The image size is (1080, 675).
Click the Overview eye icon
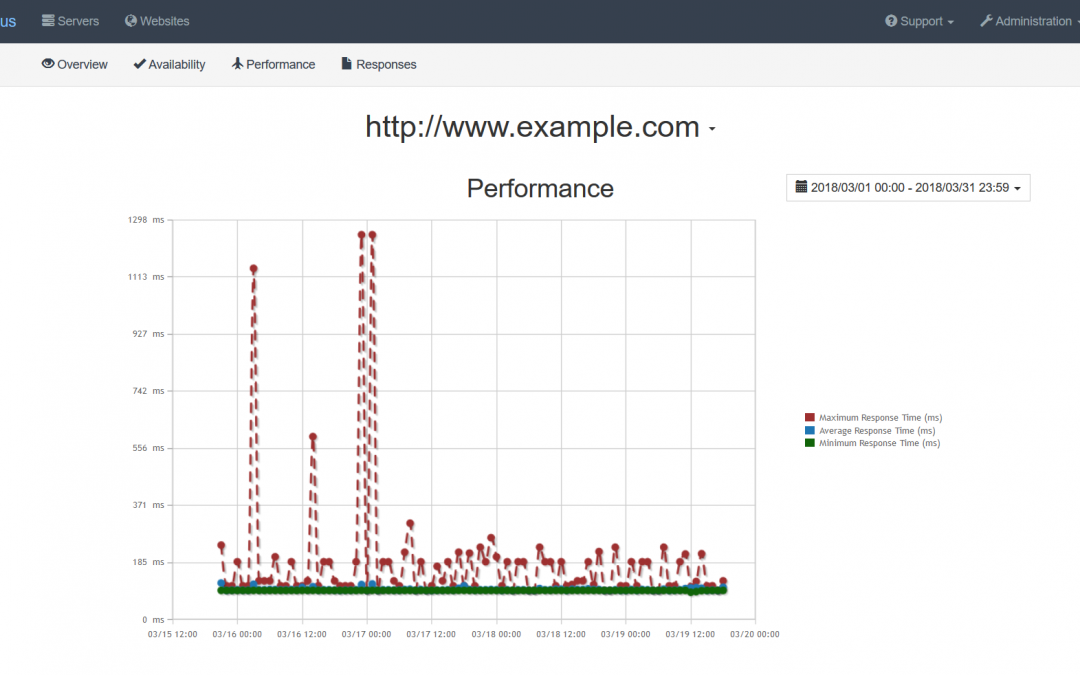(48, 64)
